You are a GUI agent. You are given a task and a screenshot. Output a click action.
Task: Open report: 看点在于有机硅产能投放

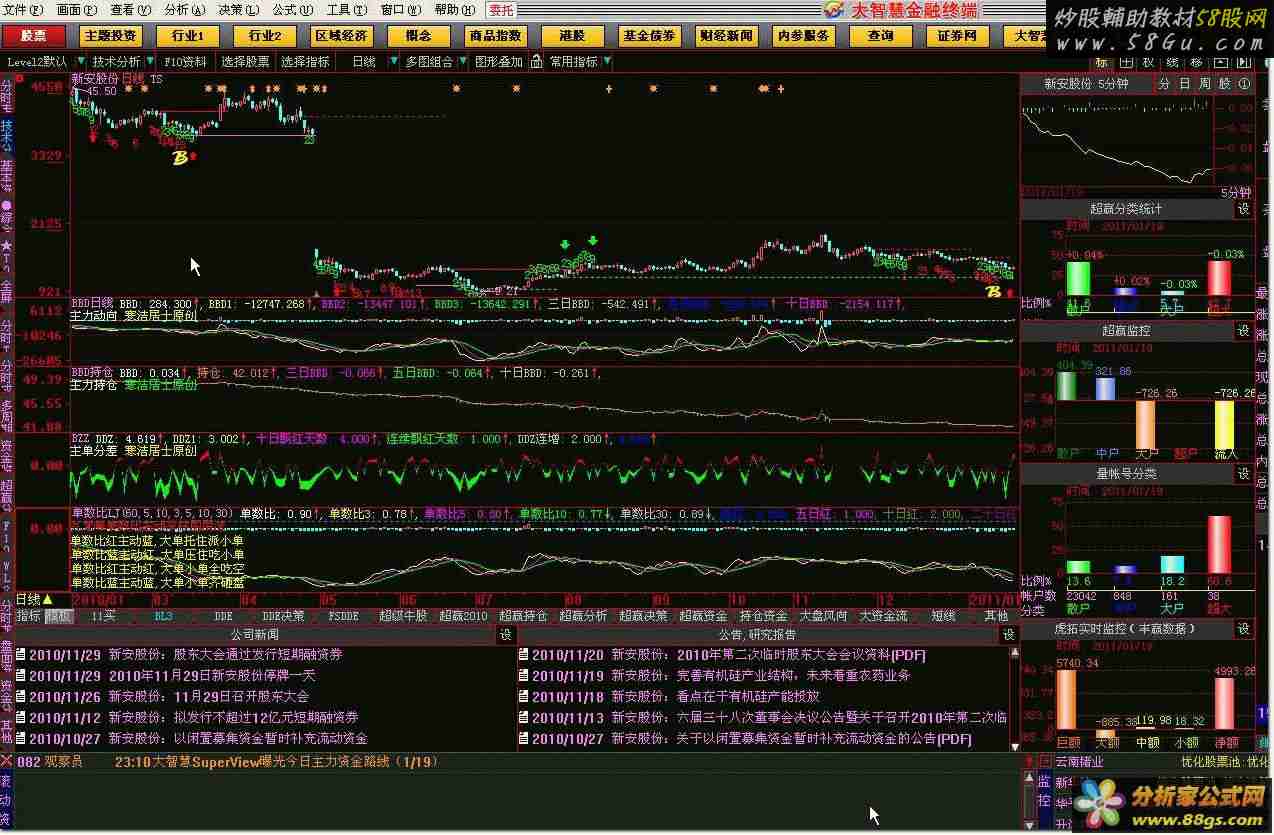pos(747,697)
